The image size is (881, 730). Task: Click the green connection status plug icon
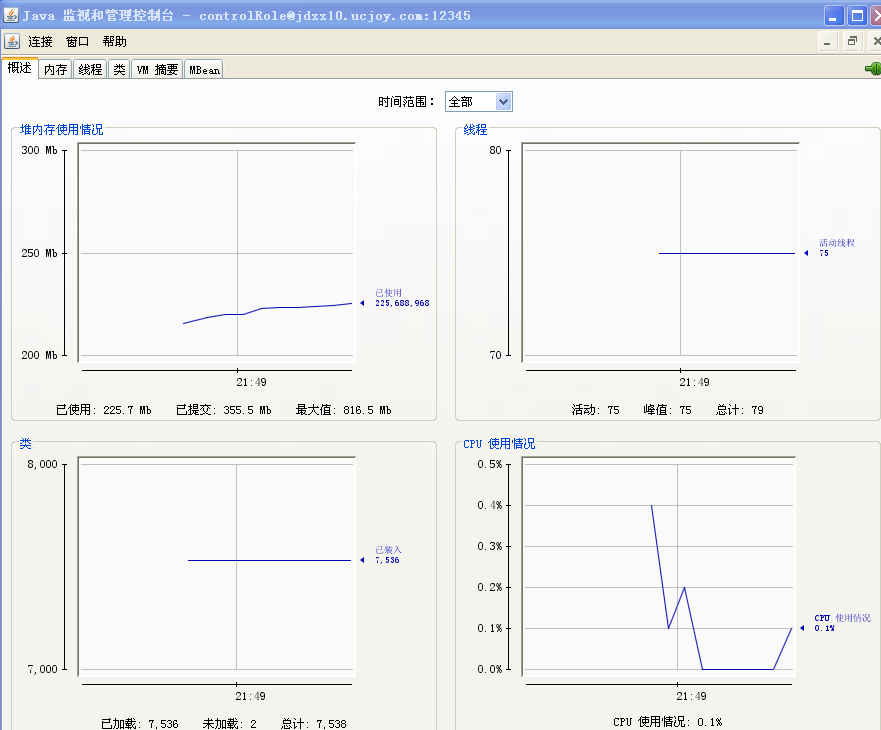point(873,69)
